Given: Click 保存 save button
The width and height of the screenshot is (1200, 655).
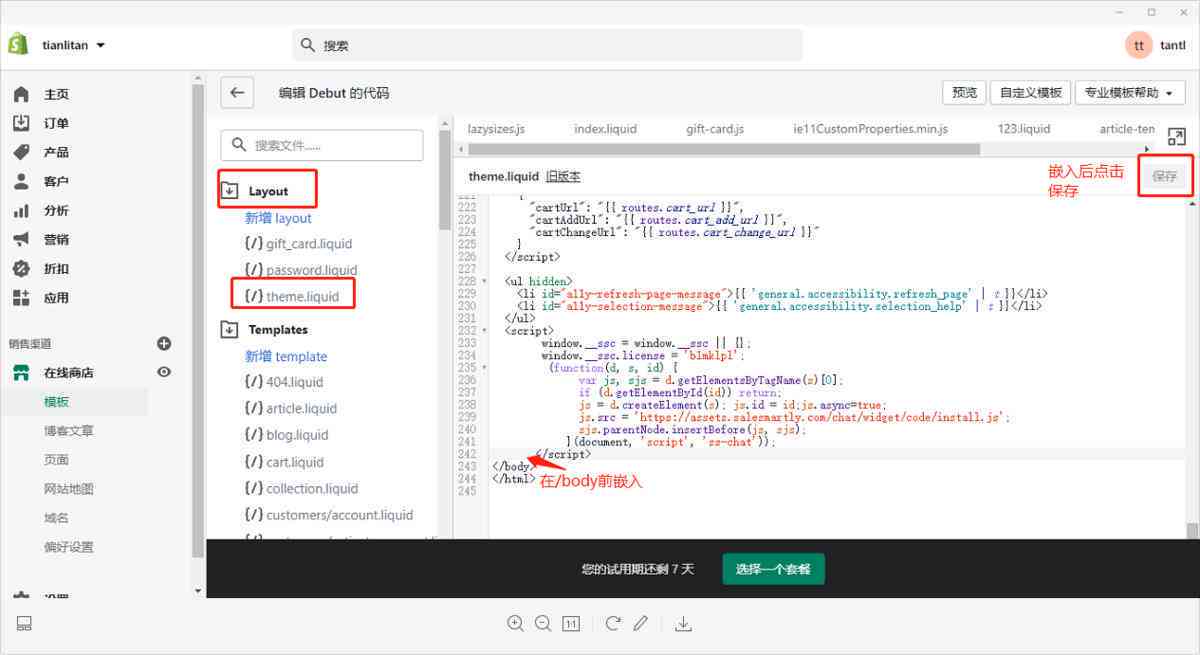Looking at the screenshot, I should pos(1165,176).
